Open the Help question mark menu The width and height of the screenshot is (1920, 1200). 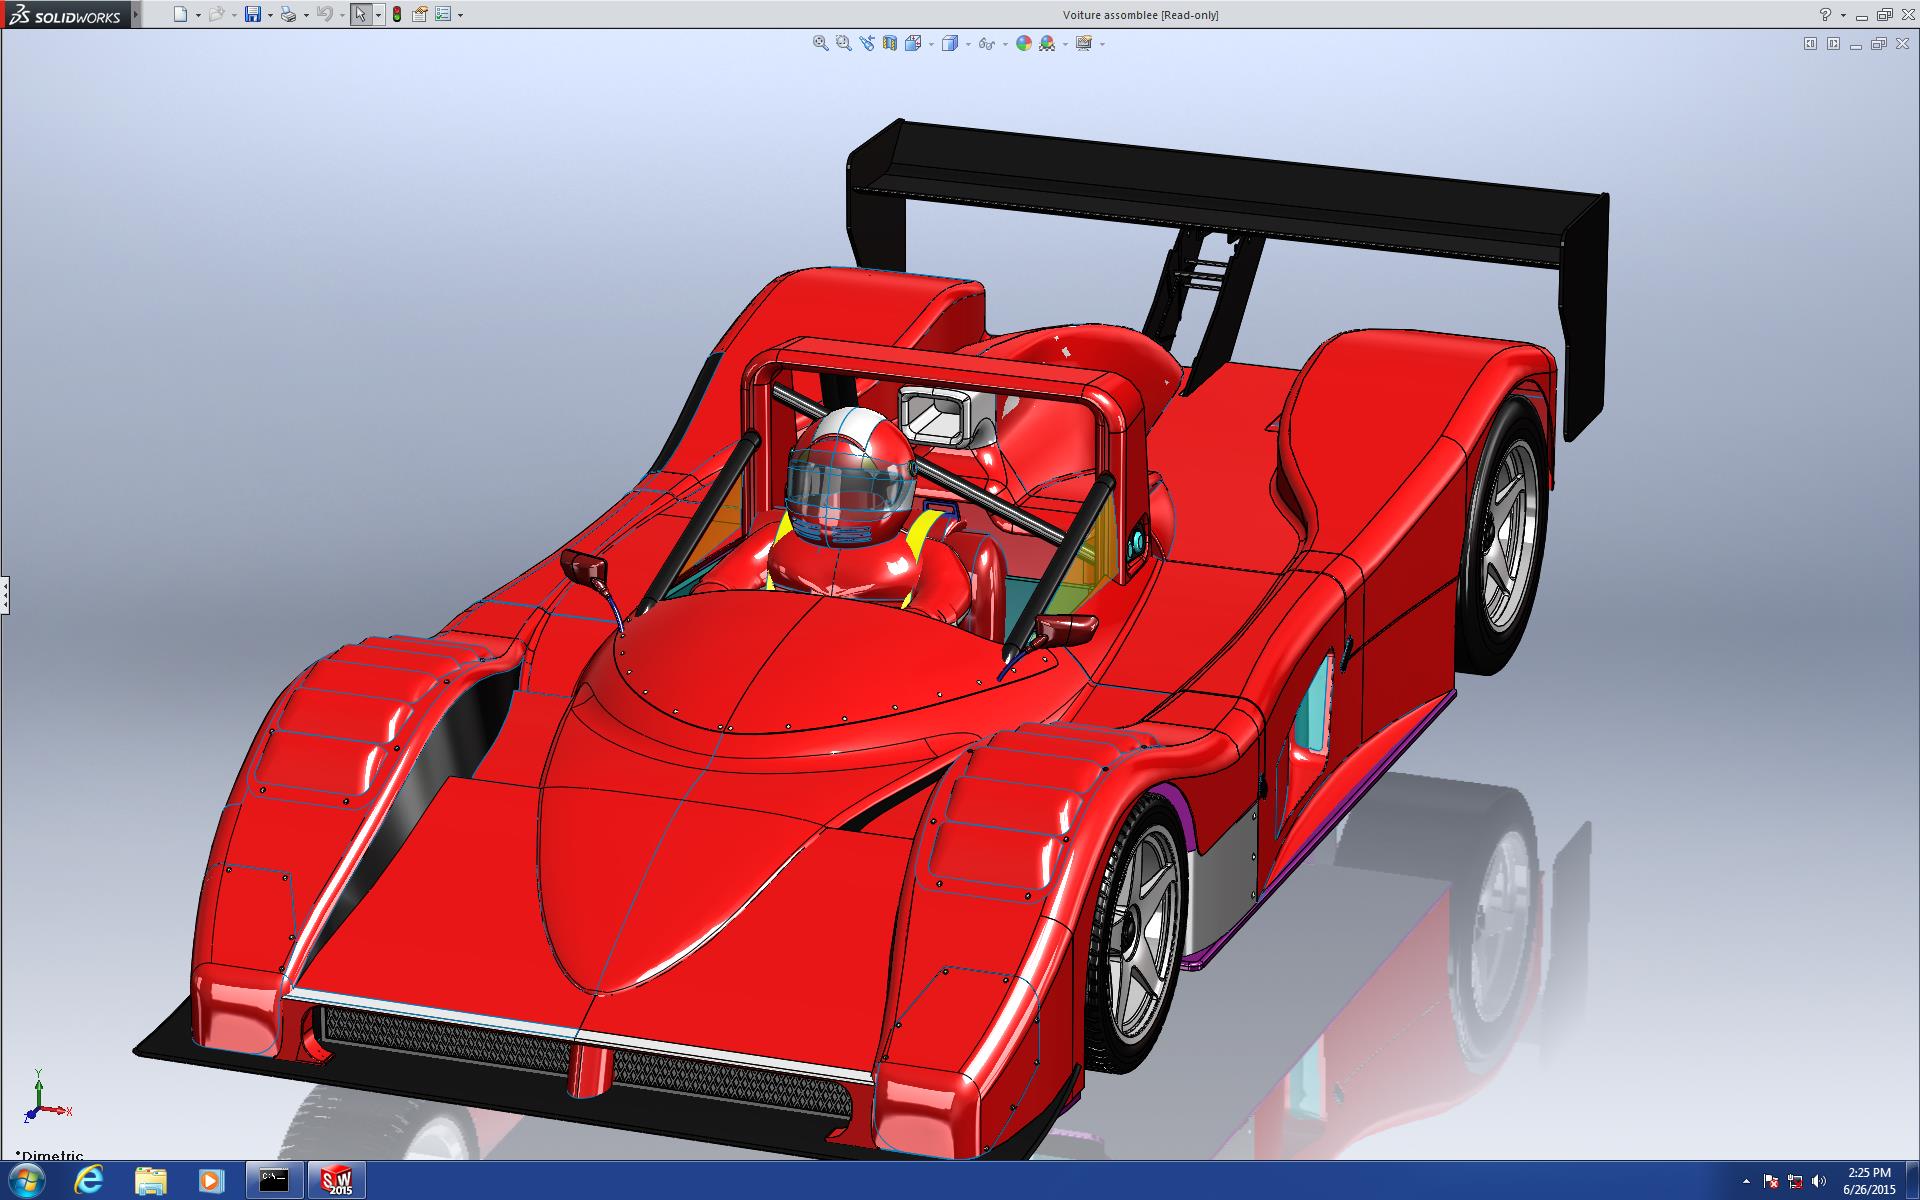pyautogui.click(x=1825, y=14)
